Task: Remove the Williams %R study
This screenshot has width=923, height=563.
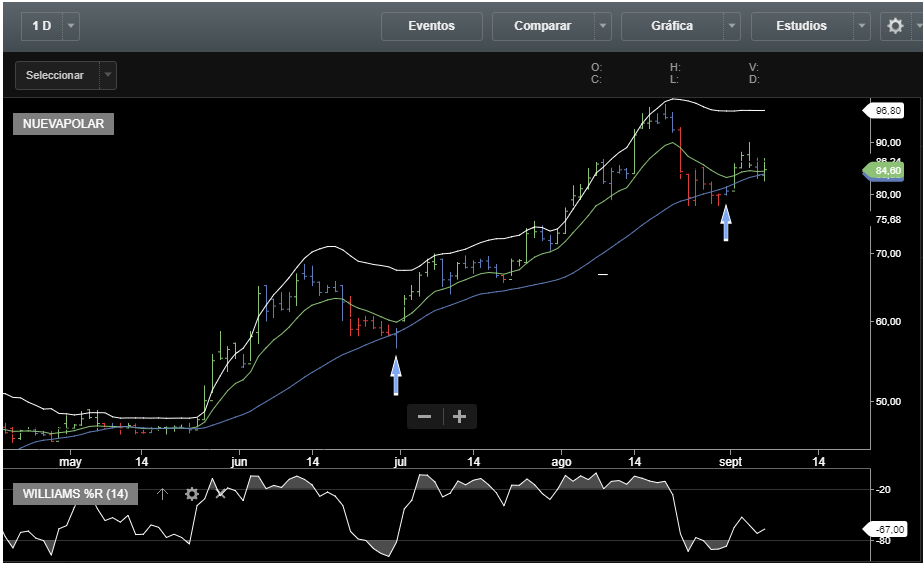Action: [x=221, y=494]
